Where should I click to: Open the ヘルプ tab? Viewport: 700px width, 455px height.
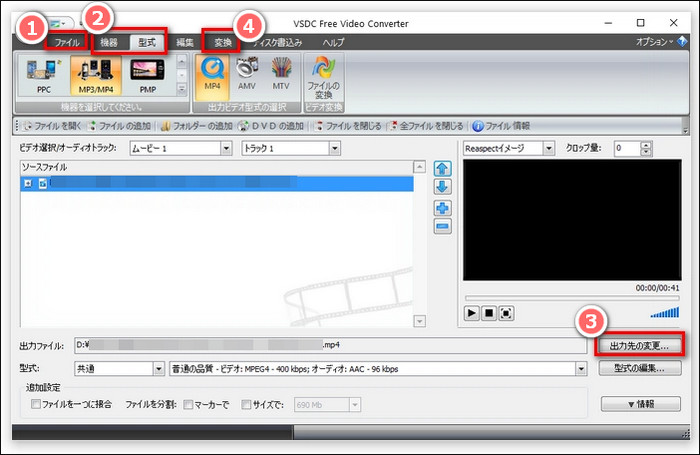(x=333, y=42)
